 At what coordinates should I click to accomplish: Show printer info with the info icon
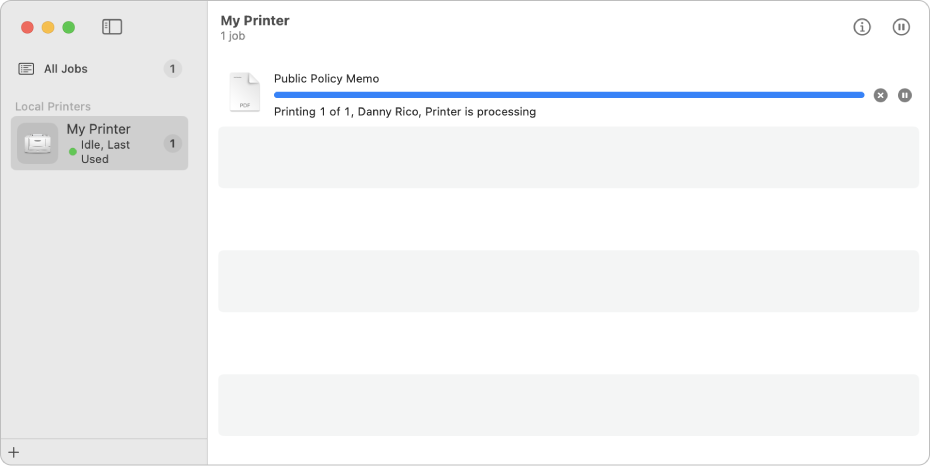pos(862,27)
